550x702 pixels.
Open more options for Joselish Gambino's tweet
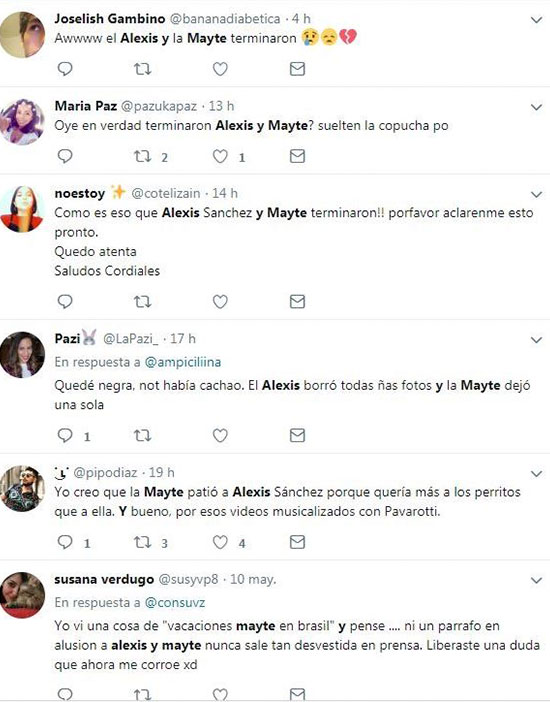pyautogui.click(x=536, y=20)
